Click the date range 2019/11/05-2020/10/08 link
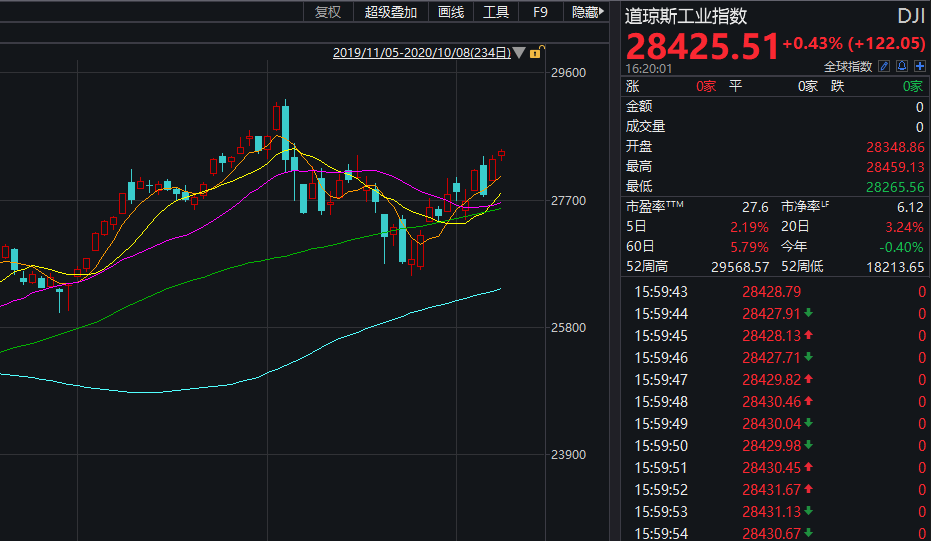931x541 pixels. click(422, 53)
